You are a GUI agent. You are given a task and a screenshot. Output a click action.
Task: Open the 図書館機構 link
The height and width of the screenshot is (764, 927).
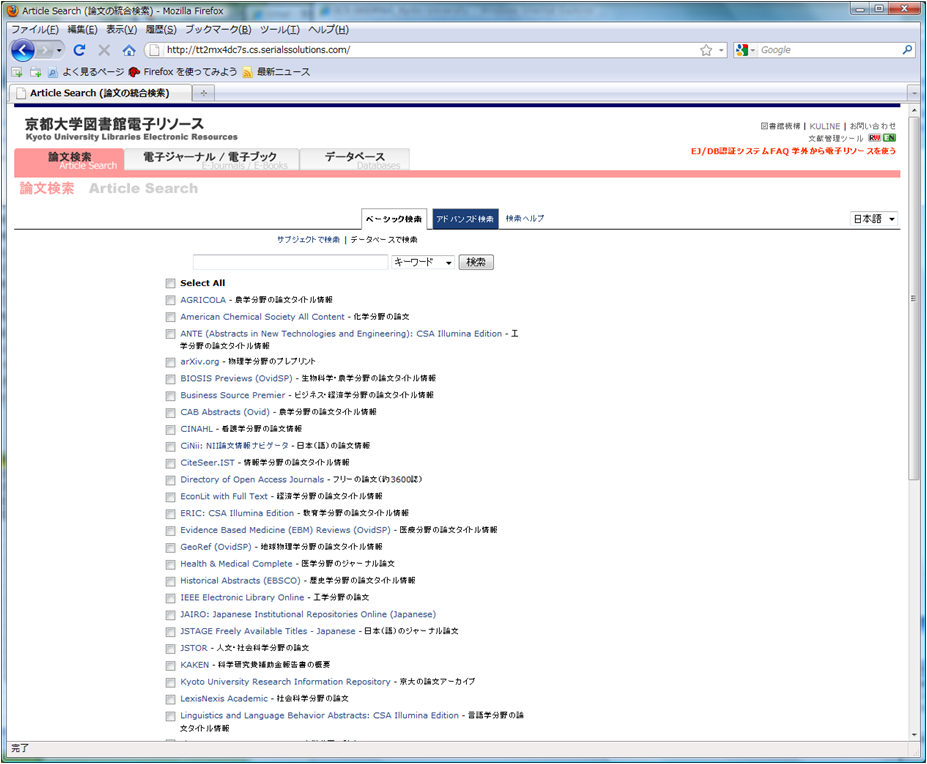click(780, 126)
